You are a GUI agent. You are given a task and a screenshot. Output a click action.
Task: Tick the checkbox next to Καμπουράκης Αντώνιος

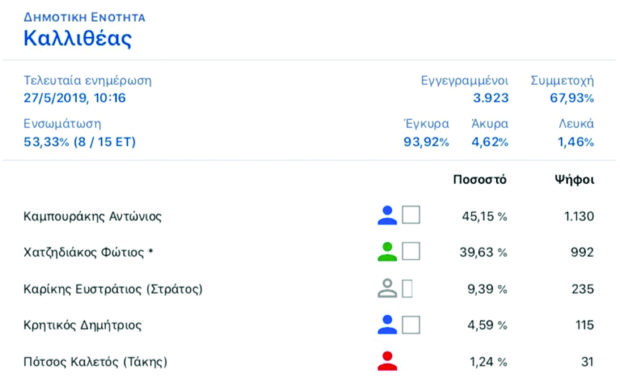pyautogui.click(x=411, y=215)
